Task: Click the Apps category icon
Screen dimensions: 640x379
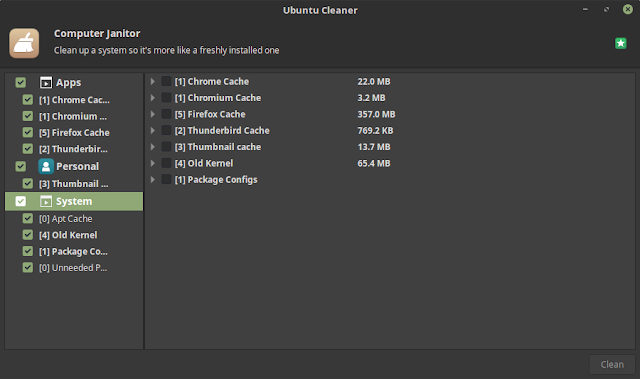Action: [46, 83]
